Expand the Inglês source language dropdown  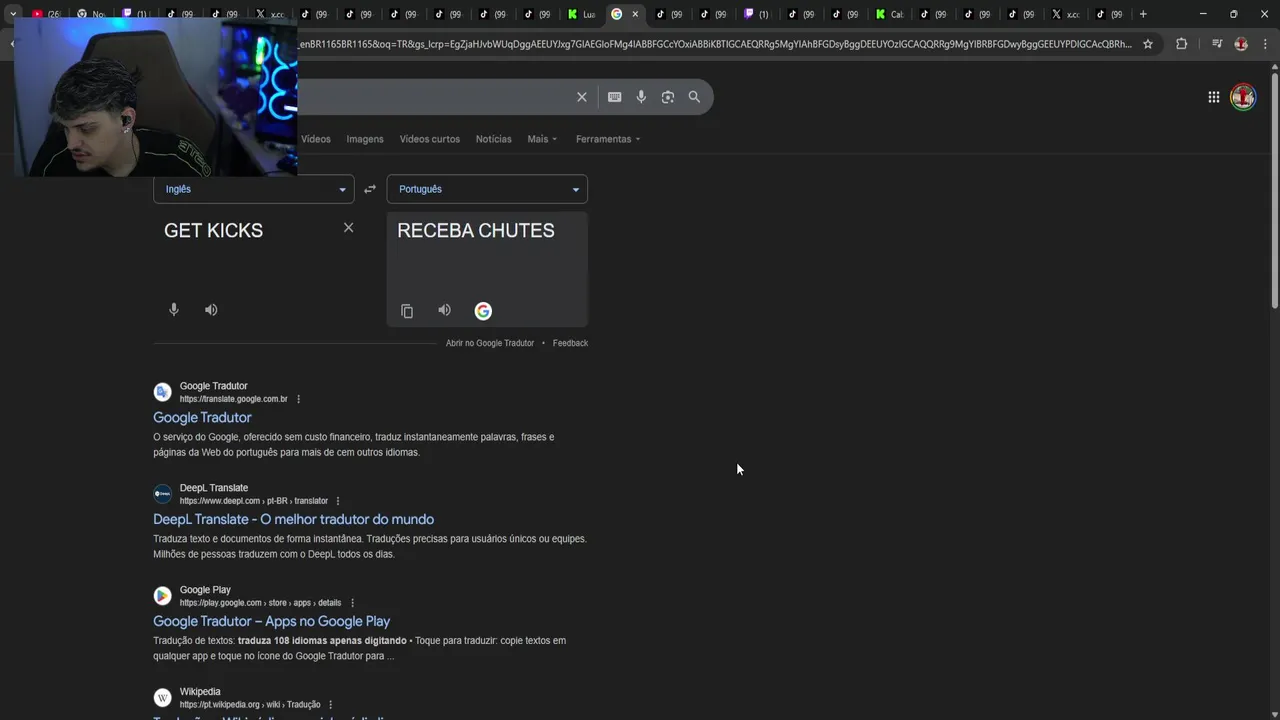254,189
